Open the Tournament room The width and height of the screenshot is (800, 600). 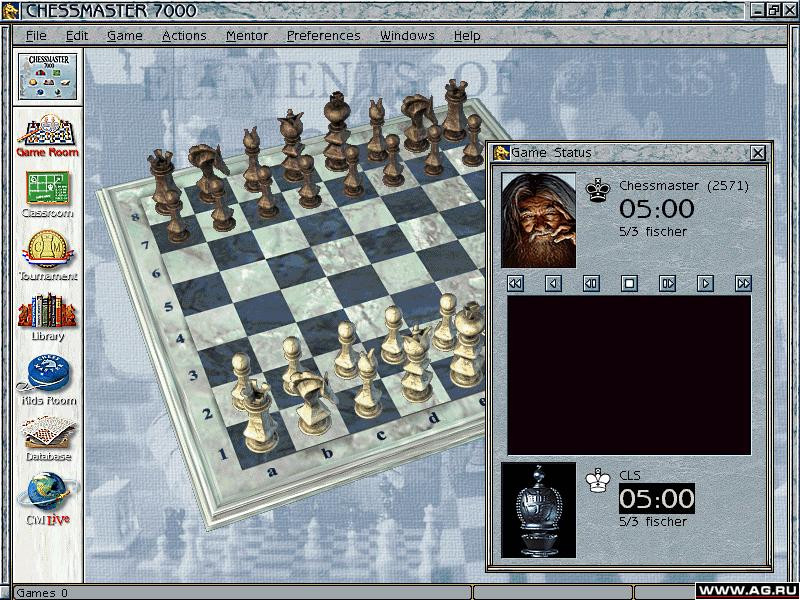click(x=47, y=255)
